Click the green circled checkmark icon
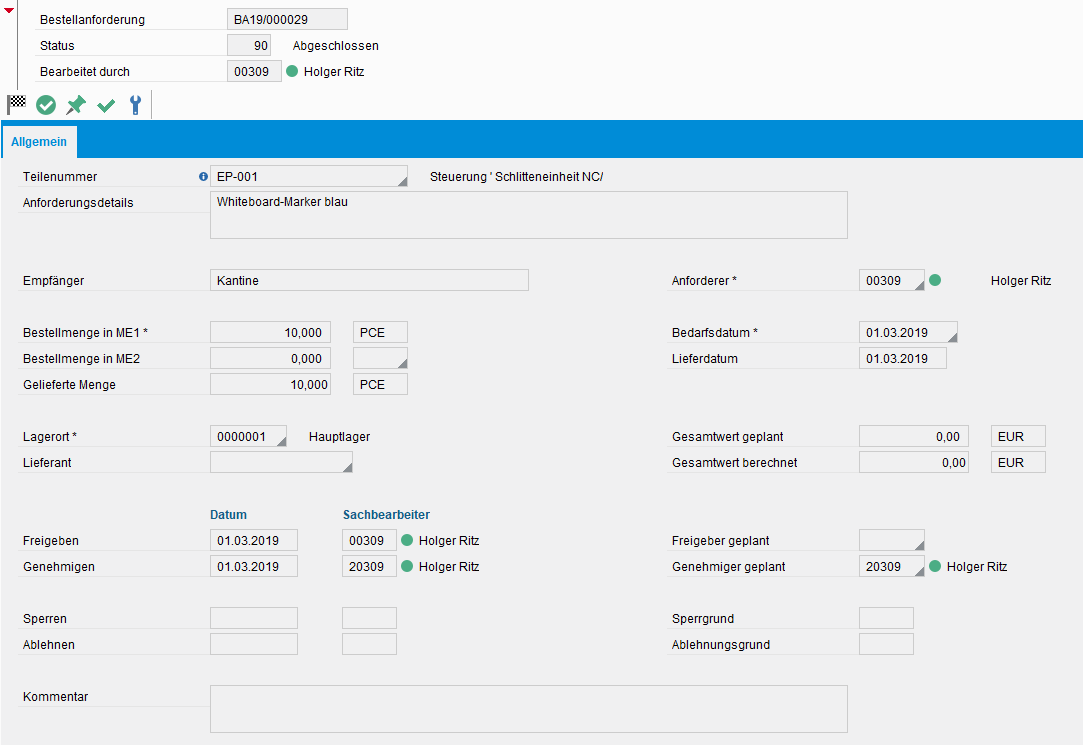Viewport: 1083px width, 745px height. (46, 105)
